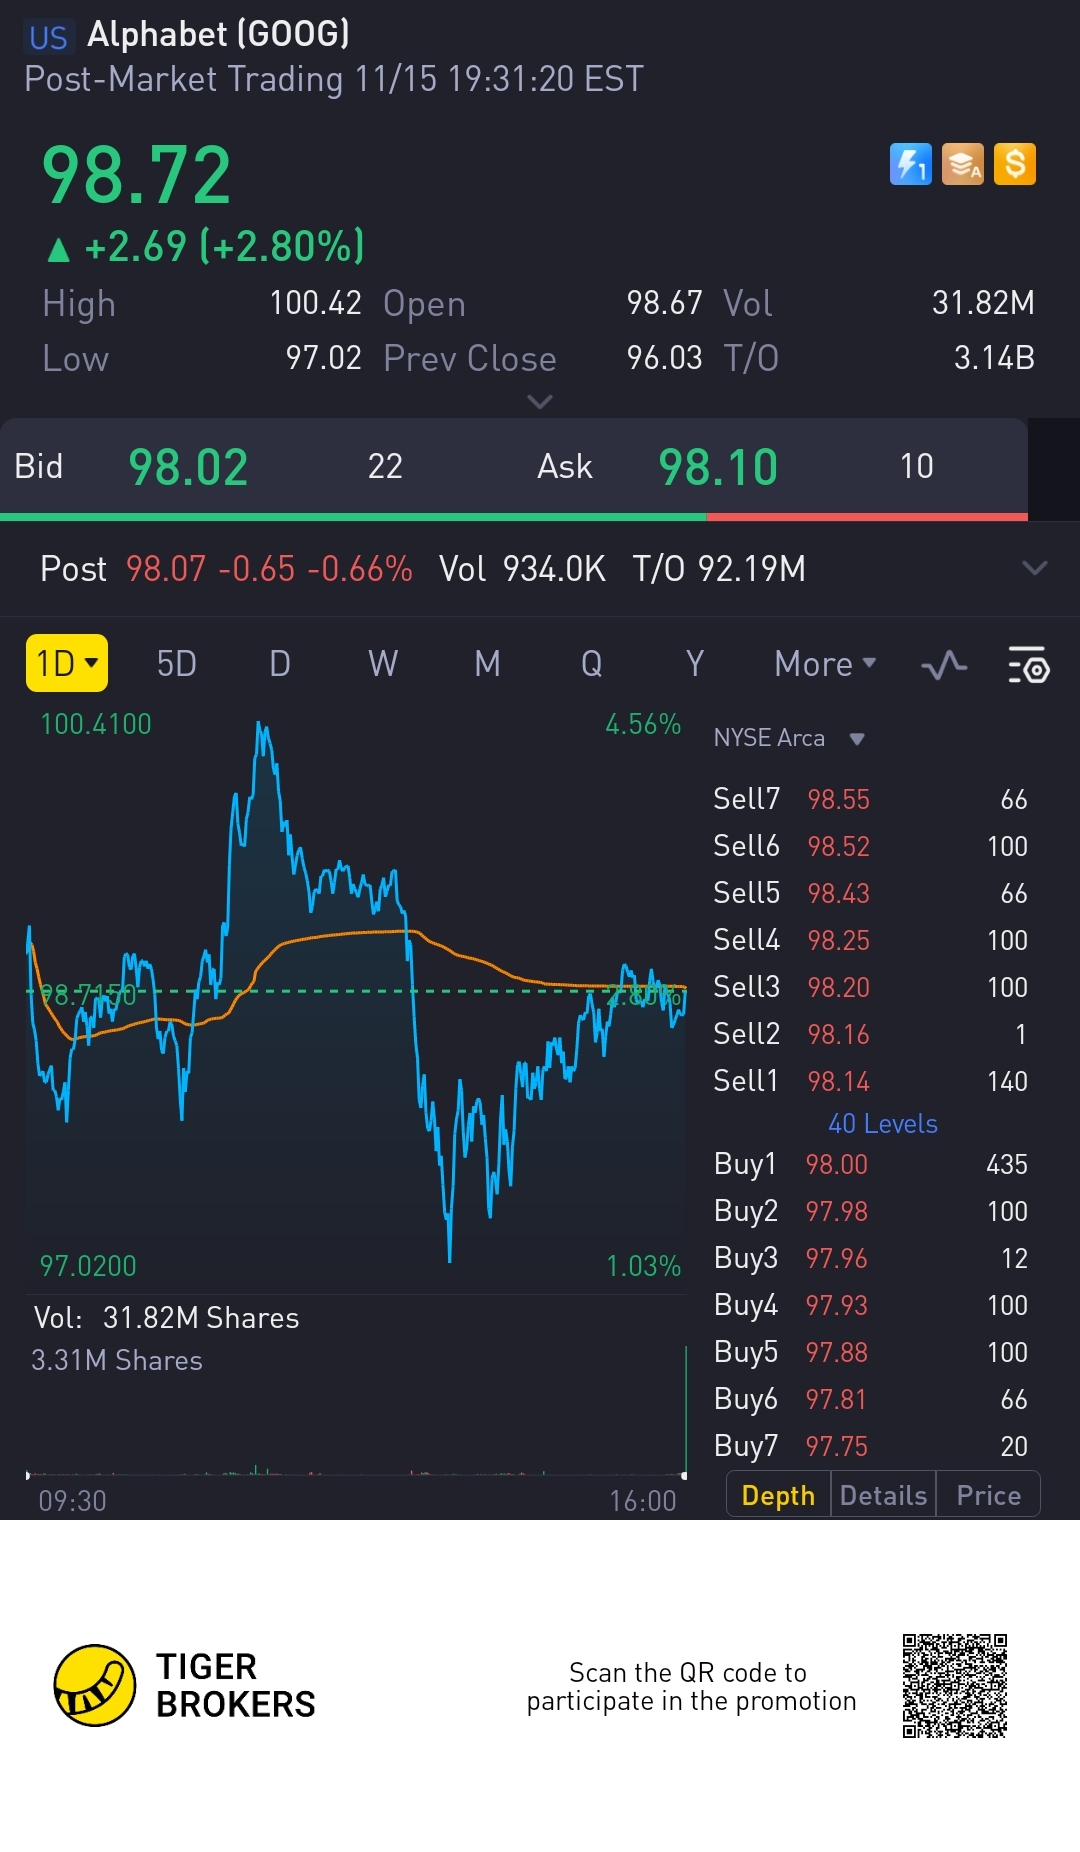
Task: Select the Sell2 row at 98.16
Action: click(x=870, y=1034)
